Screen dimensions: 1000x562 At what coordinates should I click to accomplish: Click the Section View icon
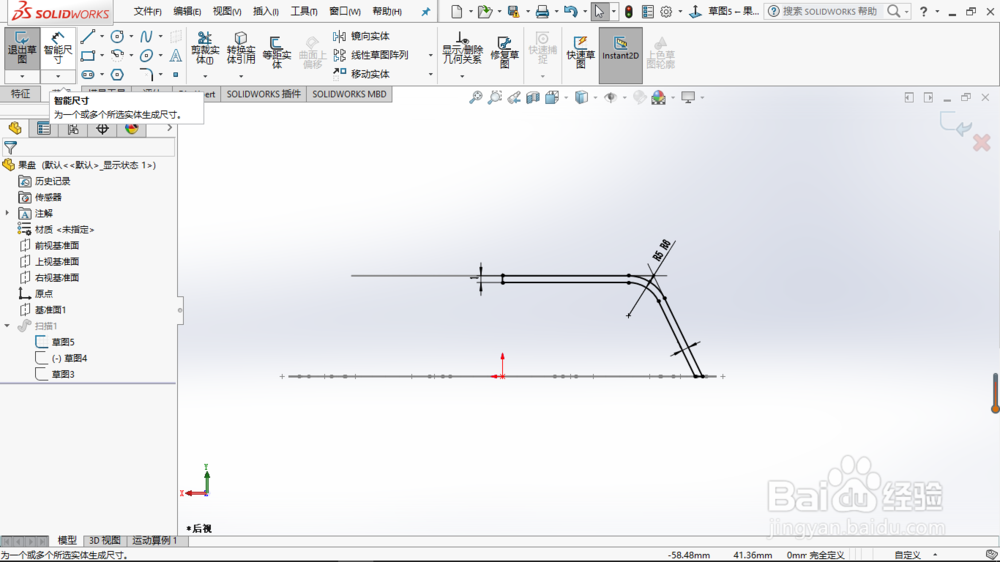coord(533,98)
